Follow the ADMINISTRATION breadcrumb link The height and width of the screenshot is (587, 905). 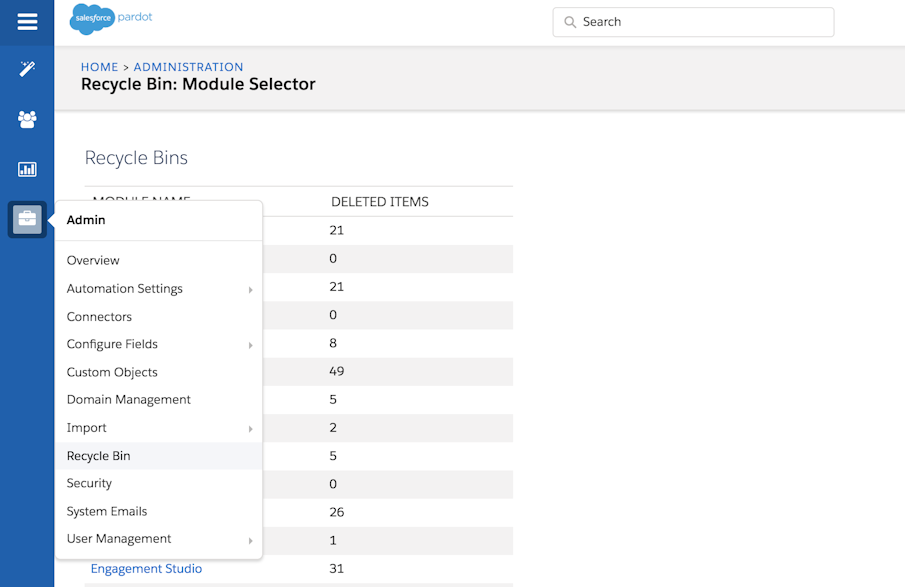(x=188, y=67)
